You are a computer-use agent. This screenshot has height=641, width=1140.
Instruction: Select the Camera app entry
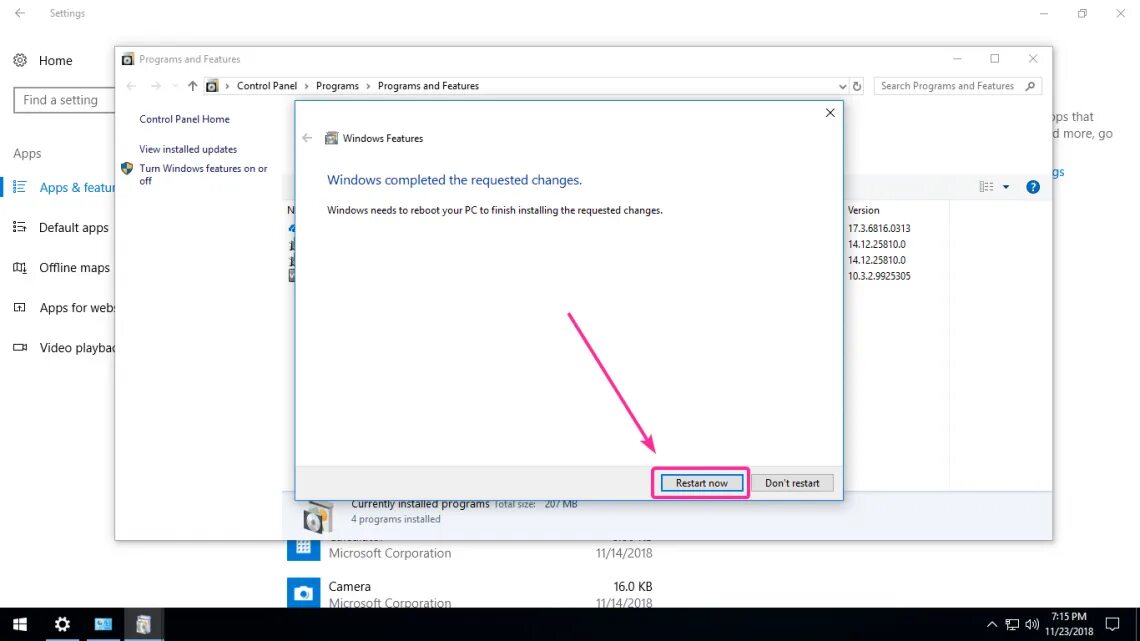click(x=470, y=594)
